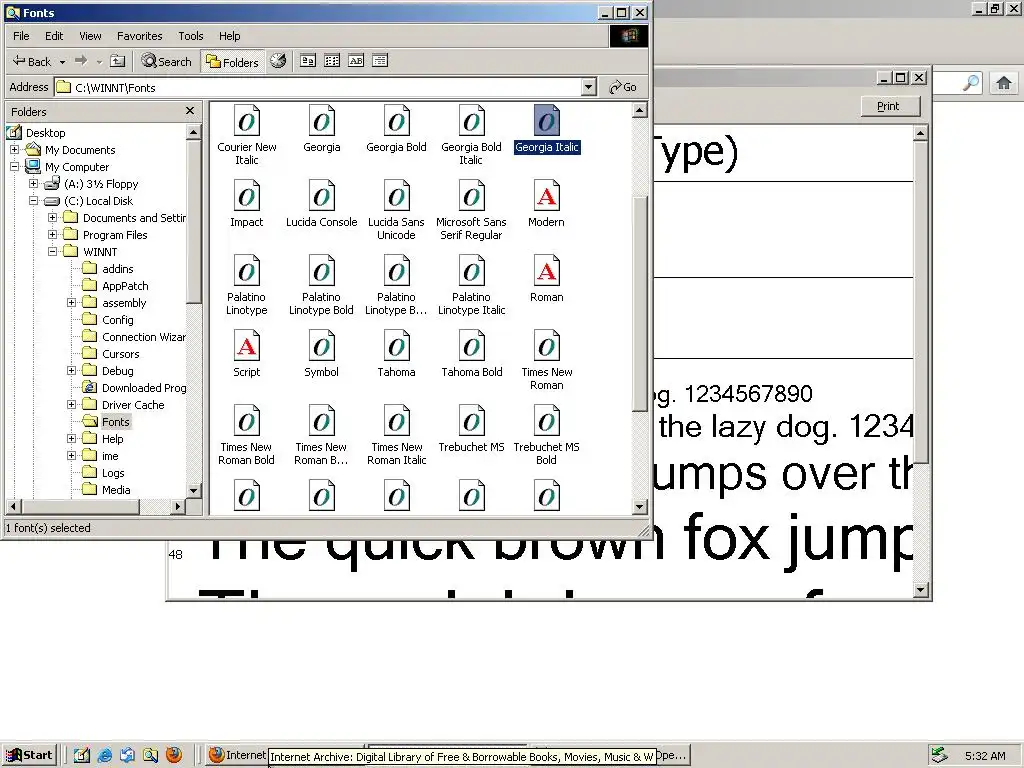Collapse the WINNT folder node
Image resolution: width=1024 pixels, height=768 pixels.
(x=52, y=251)
